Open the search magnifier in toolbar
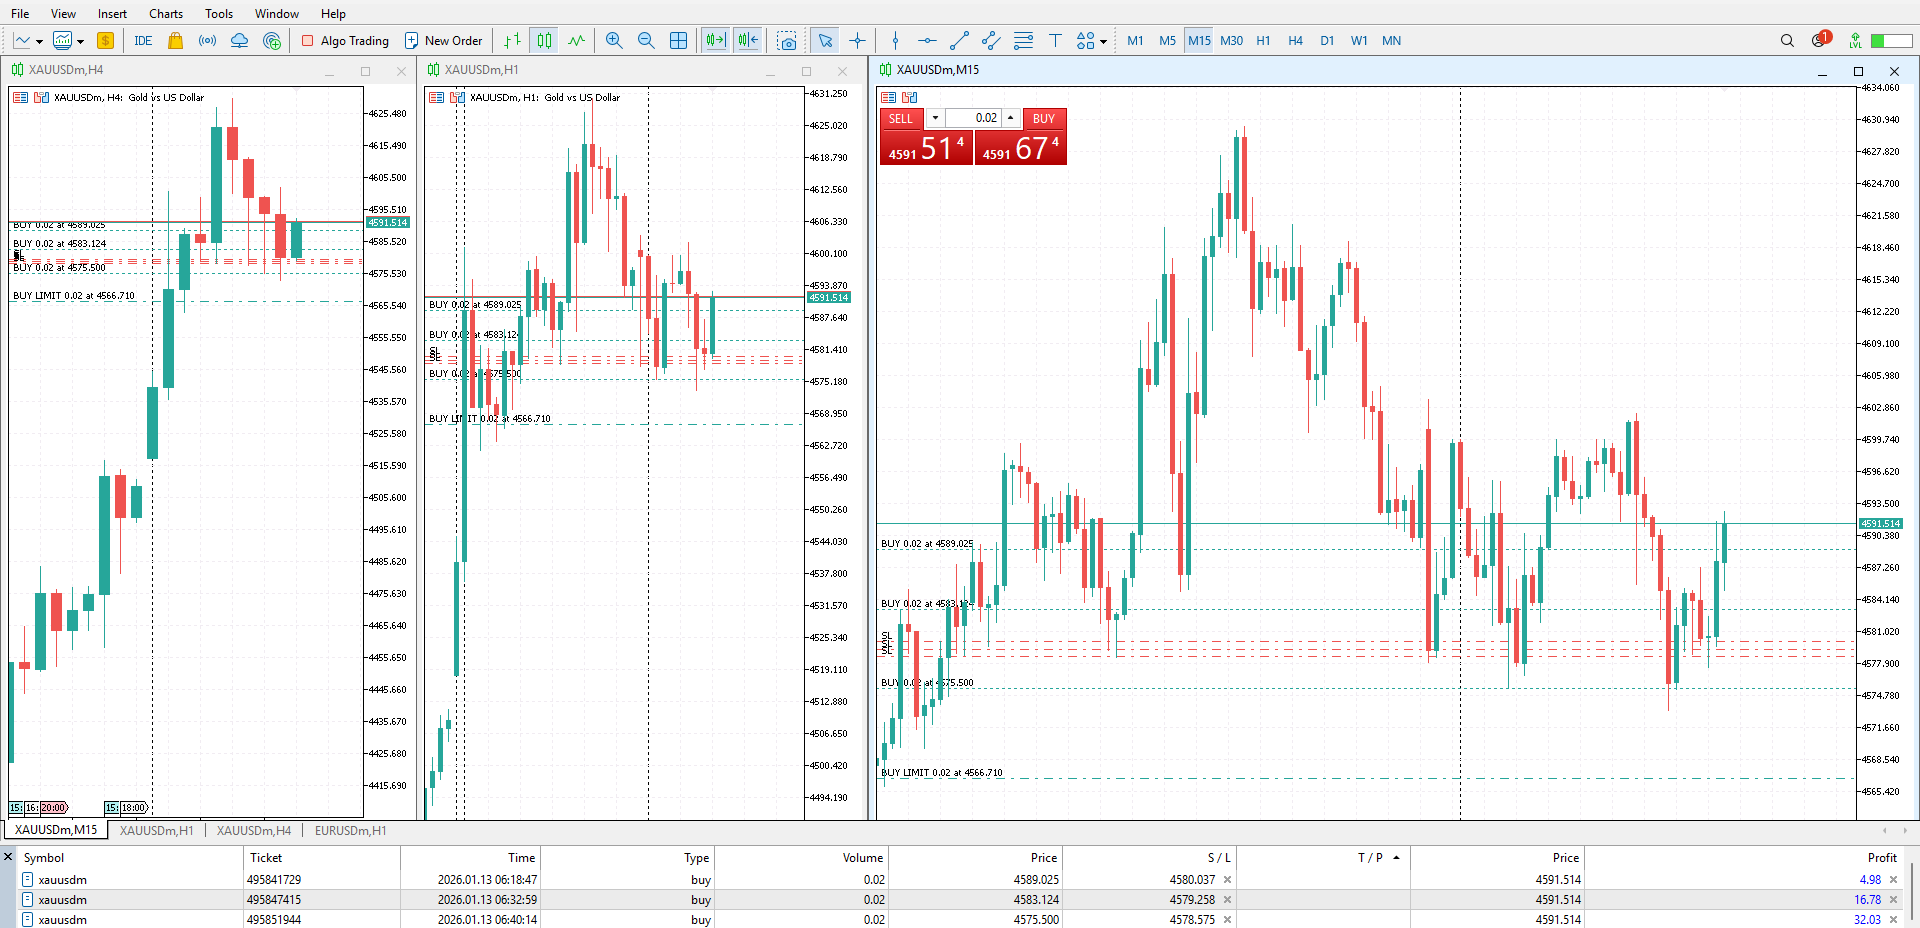1920x928 pixels. coord(1787,41)
